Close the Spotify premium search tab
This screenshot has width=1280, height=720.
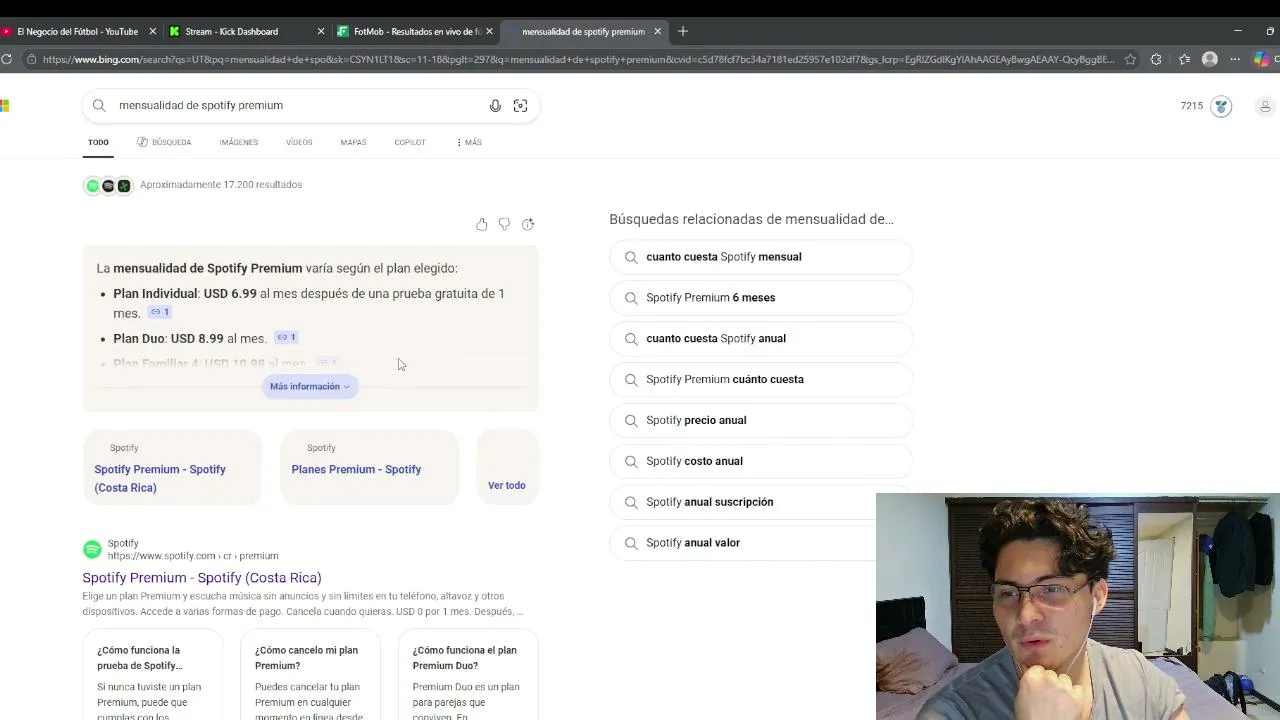click(658, 31)
